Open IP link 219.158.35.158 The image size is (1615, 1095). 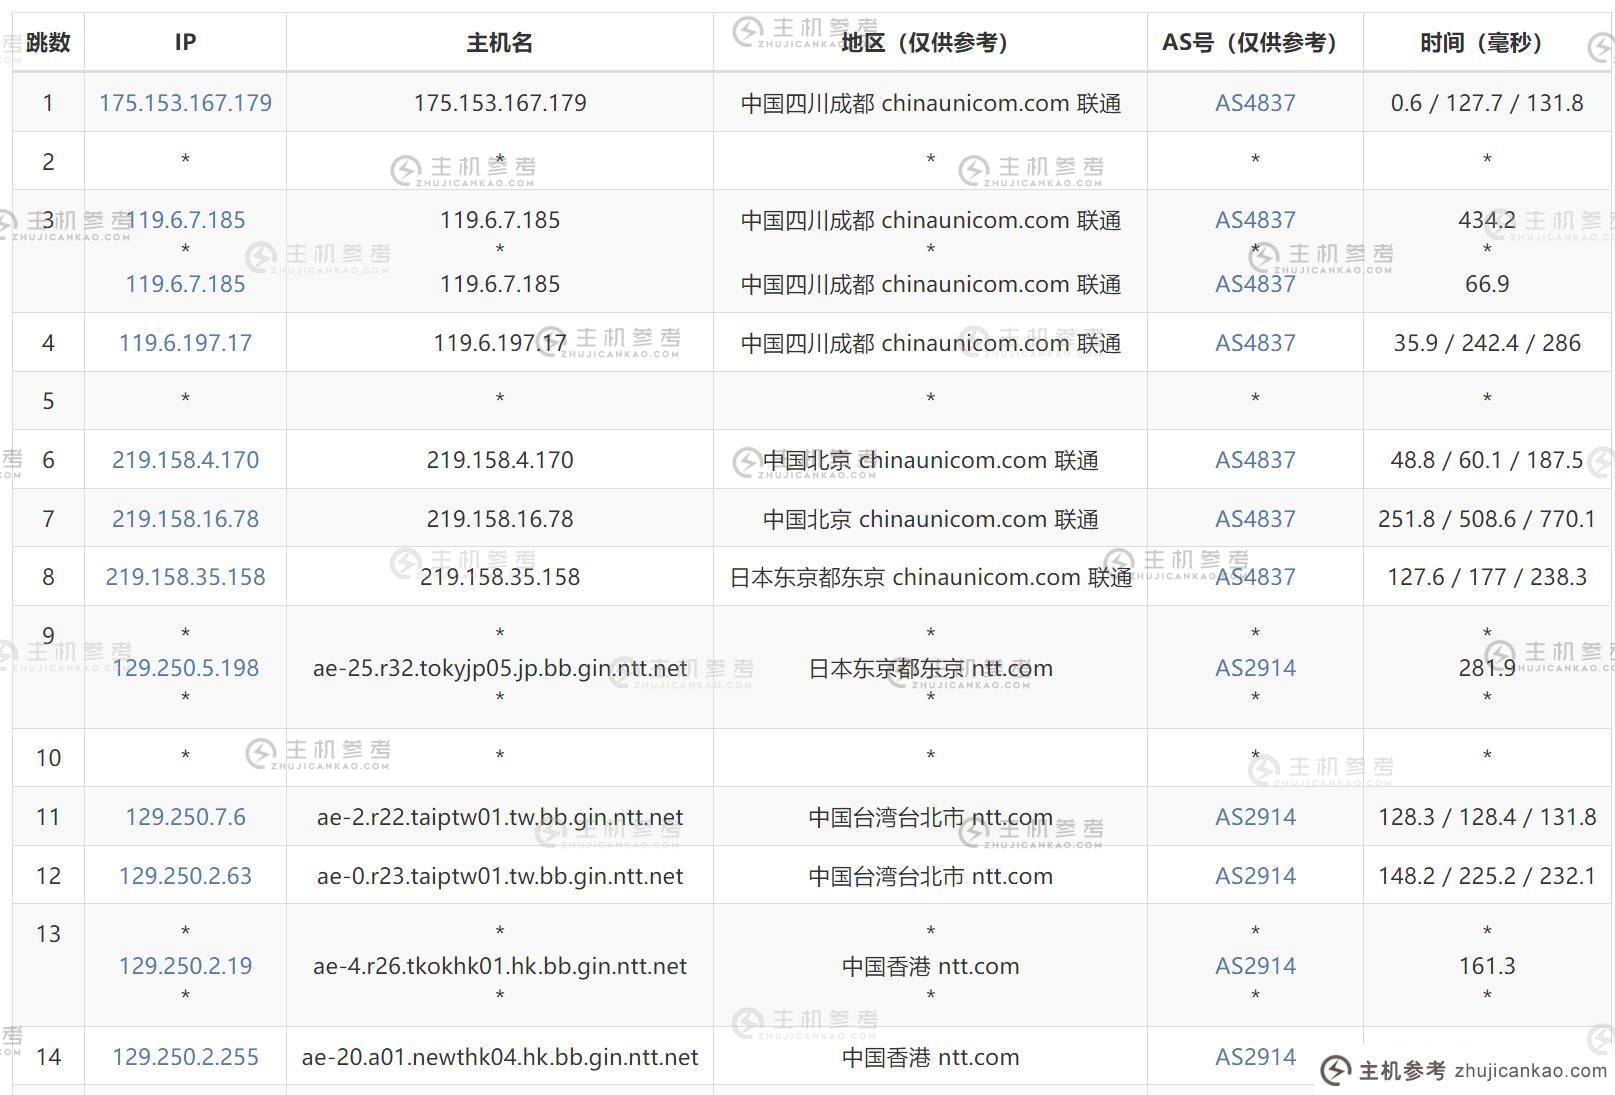click(x=185, y=577)
